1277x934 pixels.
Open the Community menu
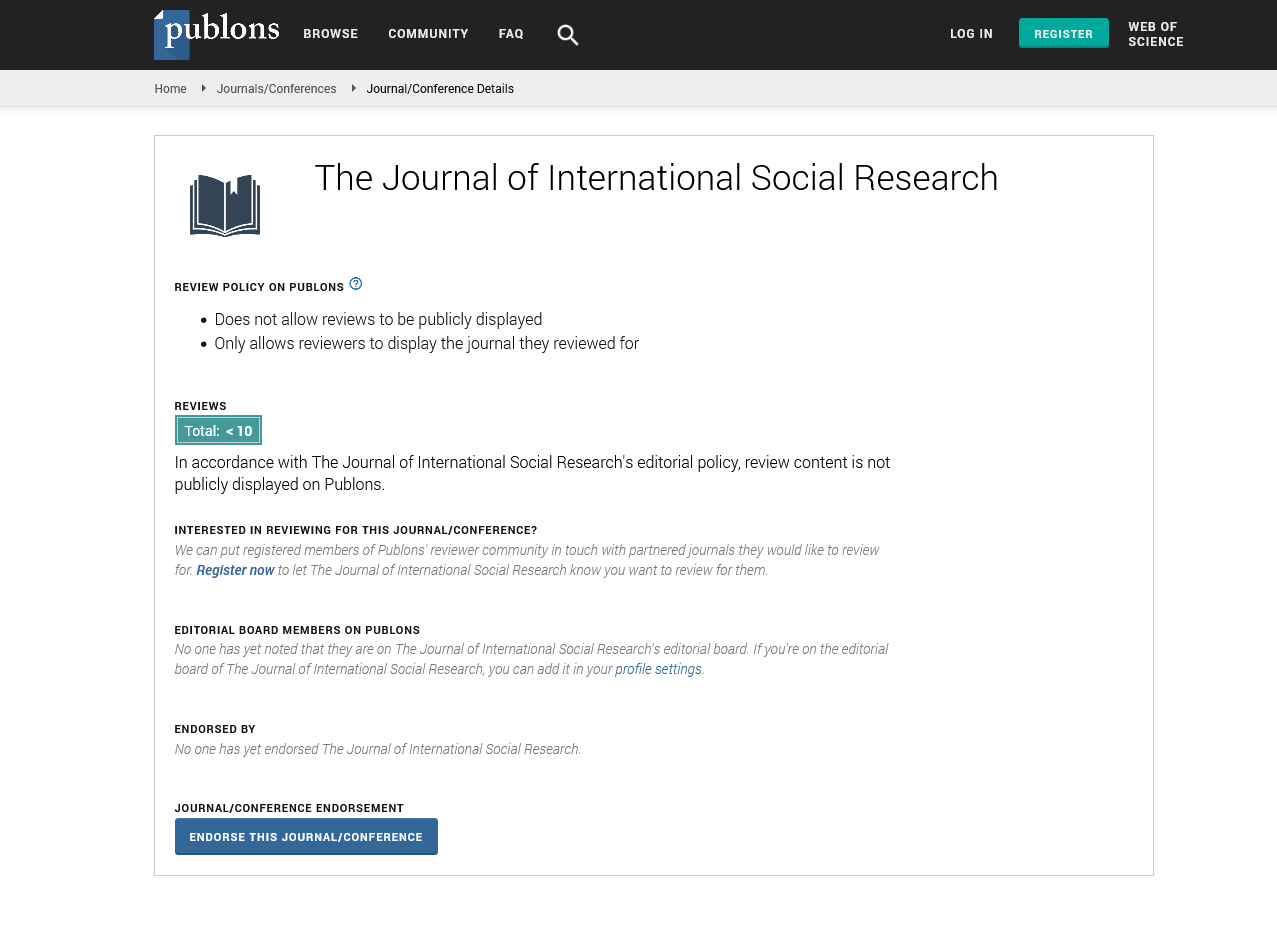[428, 34]
